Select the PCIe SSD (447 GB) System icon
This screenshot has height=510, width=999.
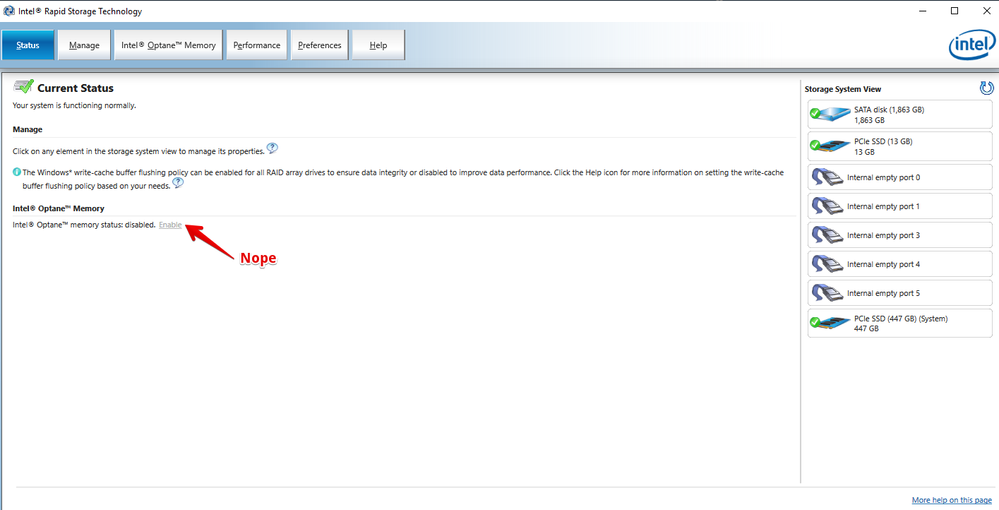point(830,323)
